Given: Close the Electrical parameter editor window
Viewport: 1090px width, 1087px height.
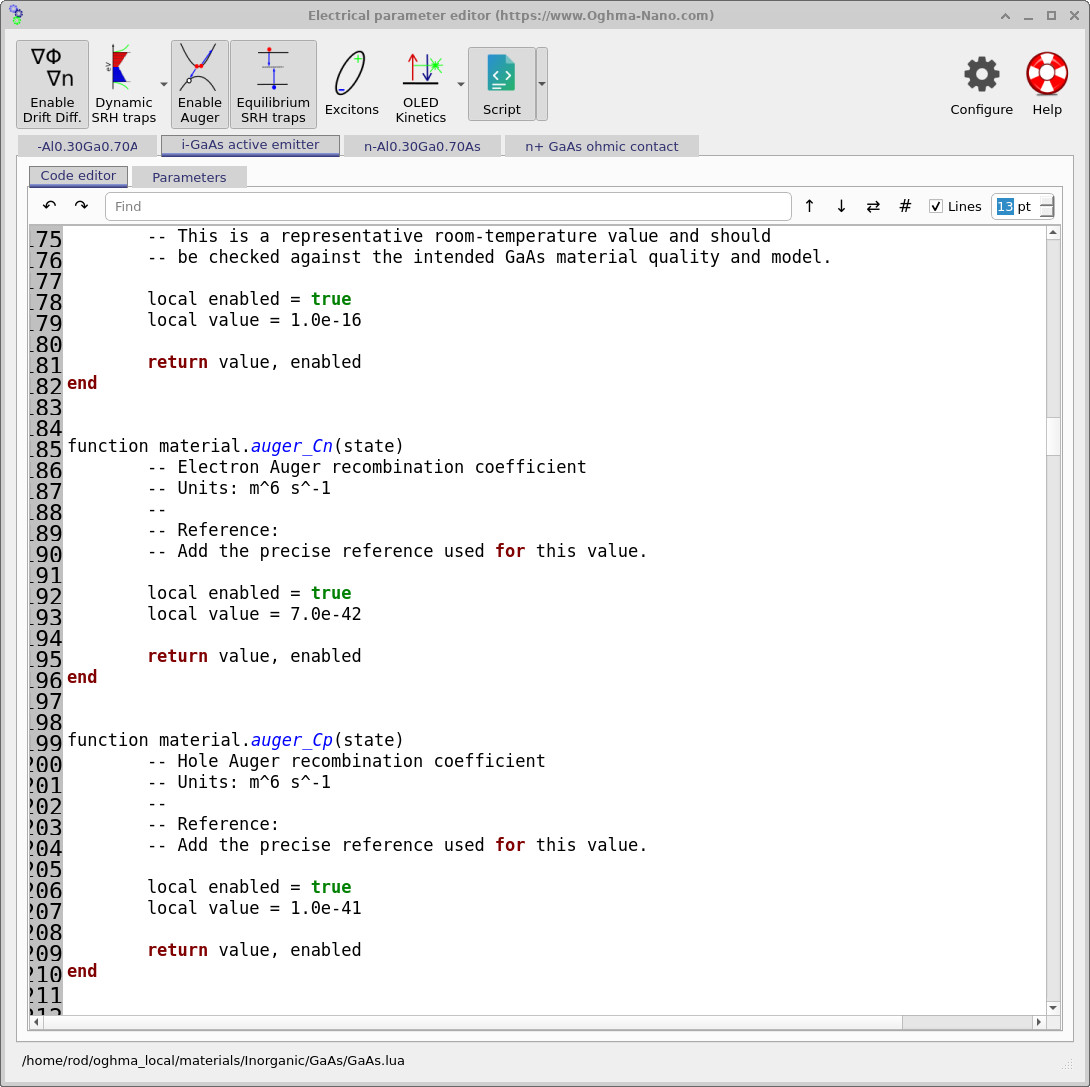Looking at the screenshot, I should click(x=1074, y=15).
